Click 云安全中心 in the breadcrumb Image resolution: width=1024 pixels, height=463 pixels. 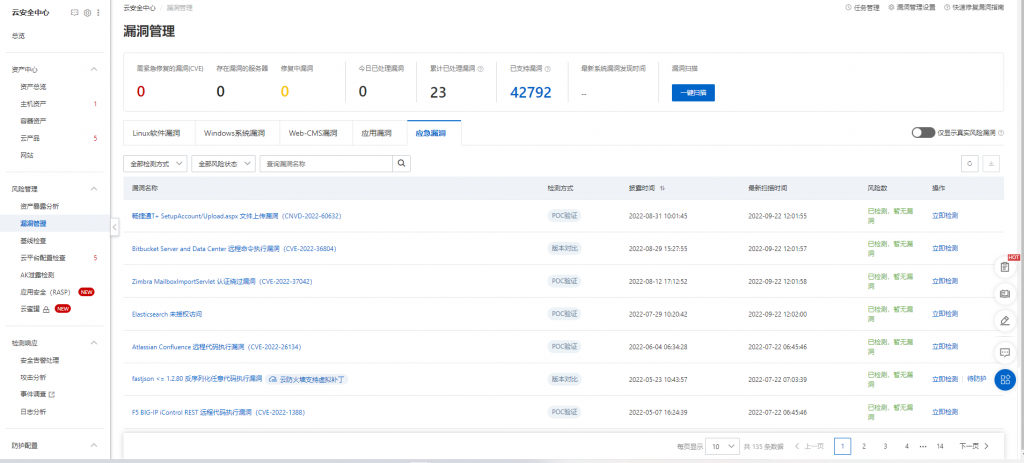point(139,8)
